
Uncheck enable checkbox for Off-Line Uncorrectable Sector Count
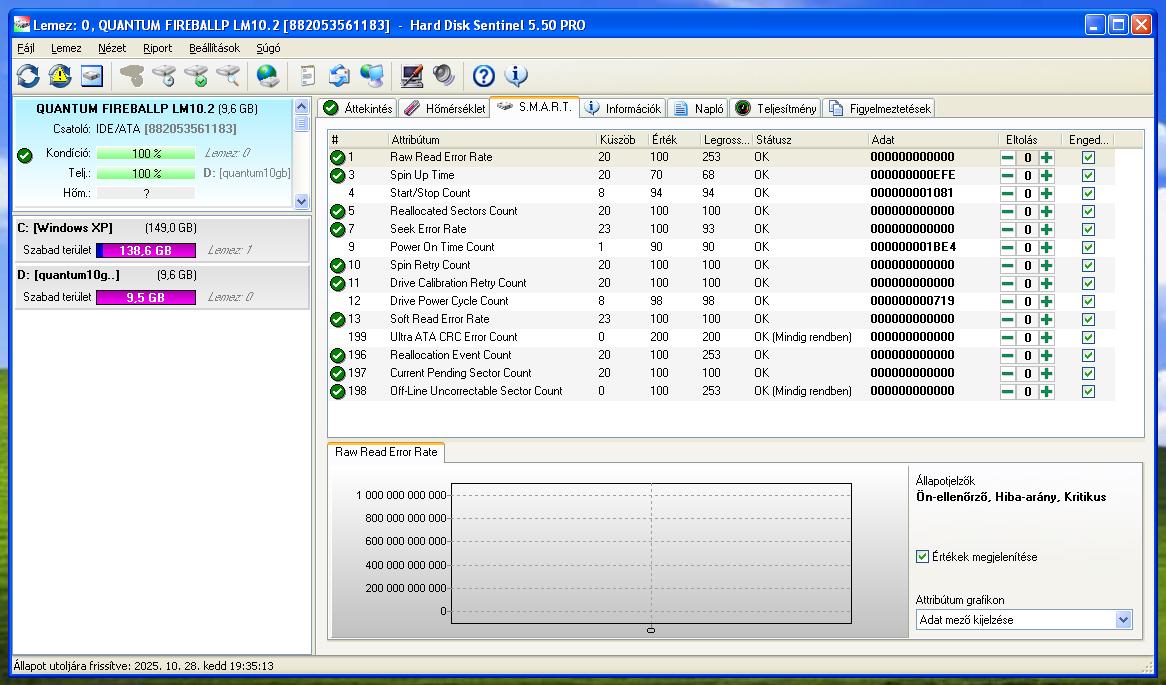click(1088, 391)
